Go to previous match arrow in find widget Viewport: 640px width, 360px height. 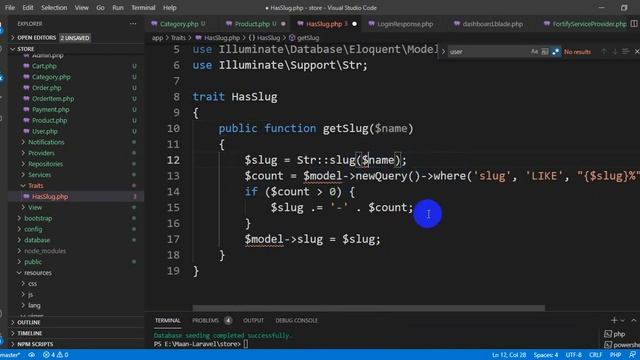coord(604,52)
